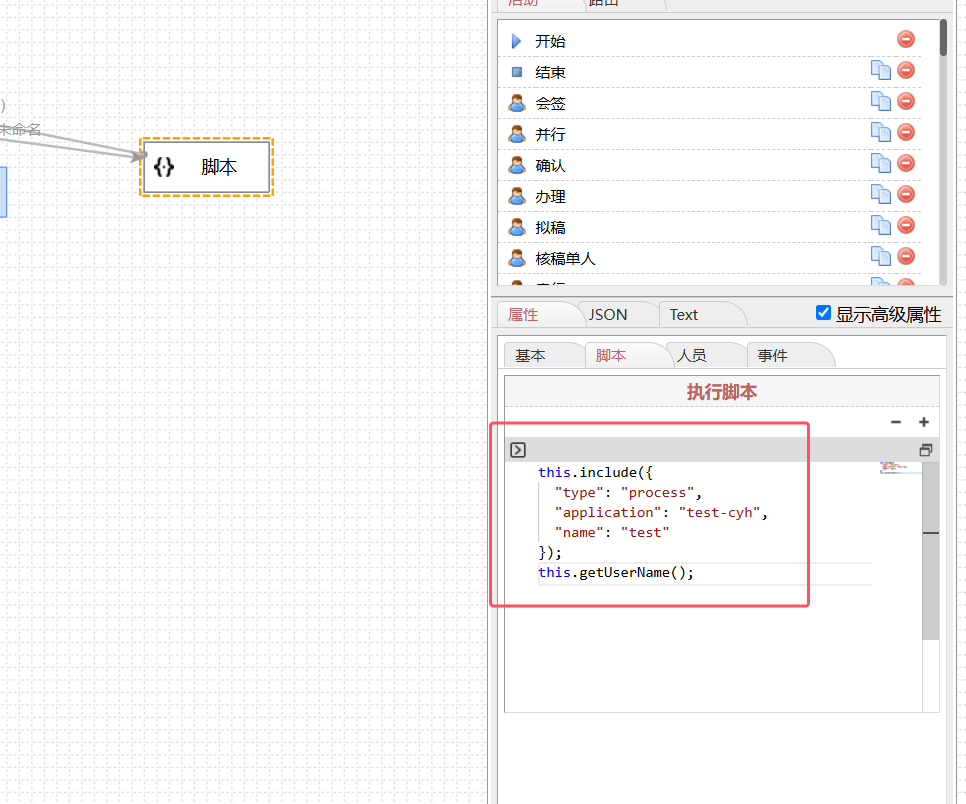Click the "type": "process" code line
This screenshot has height=804, width=966.
click(x=628, y=493)
